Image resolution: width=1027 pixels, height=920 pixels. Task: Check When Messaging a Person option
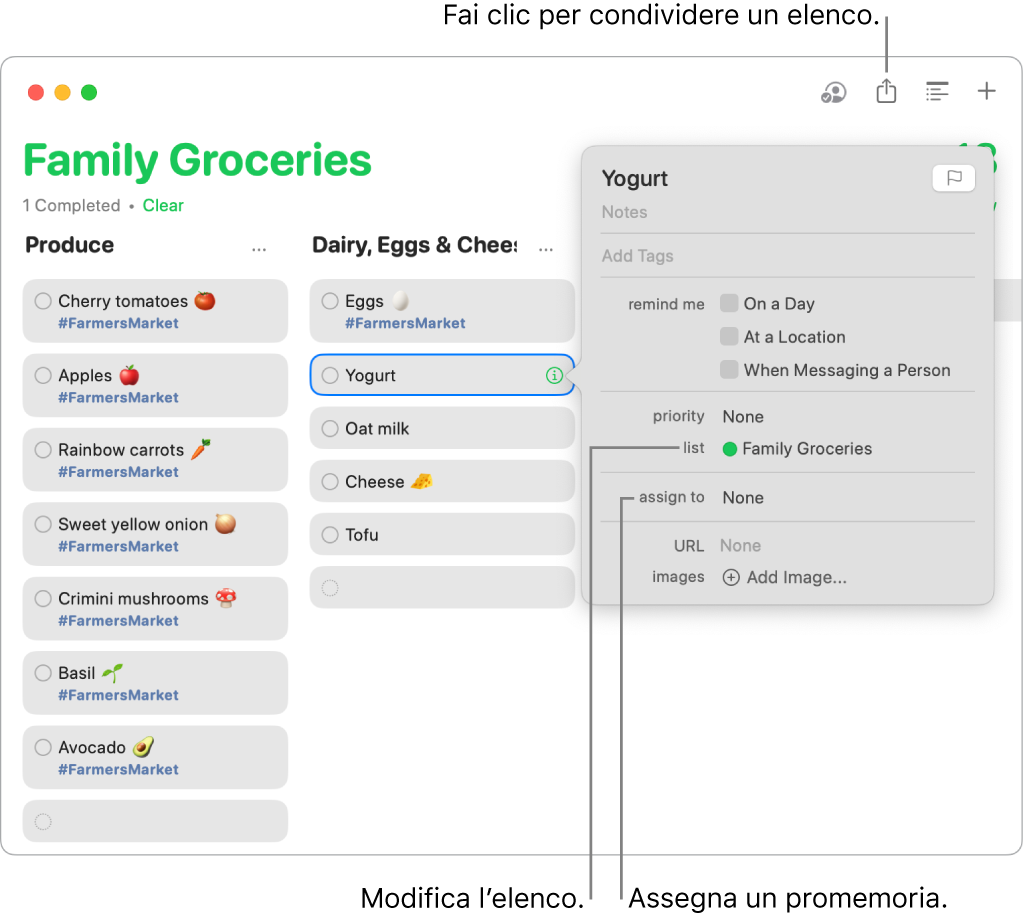(x=729, y=370)
